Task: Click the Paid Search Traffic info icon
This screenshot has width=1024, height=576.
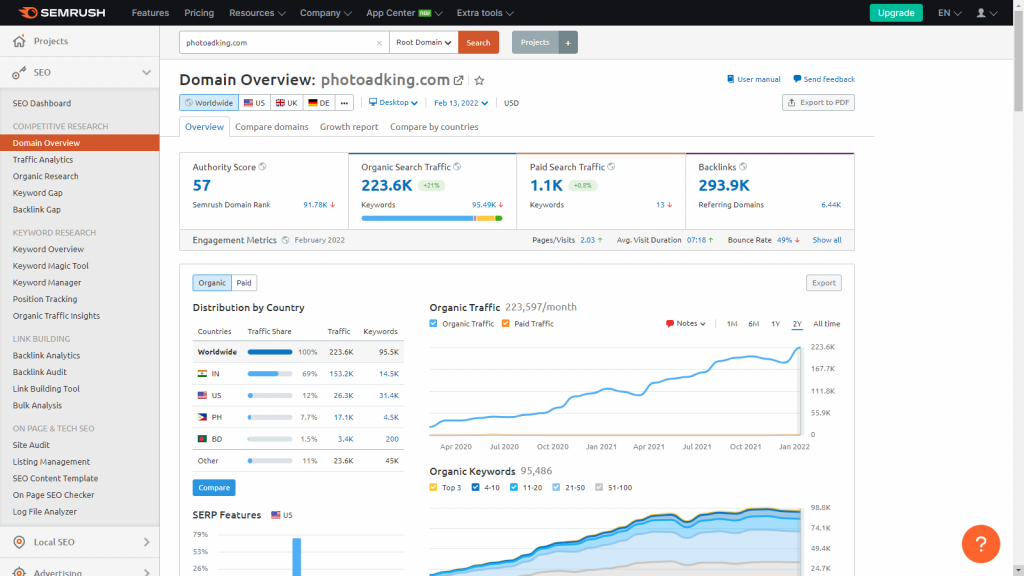Action: tap(611, 167)
